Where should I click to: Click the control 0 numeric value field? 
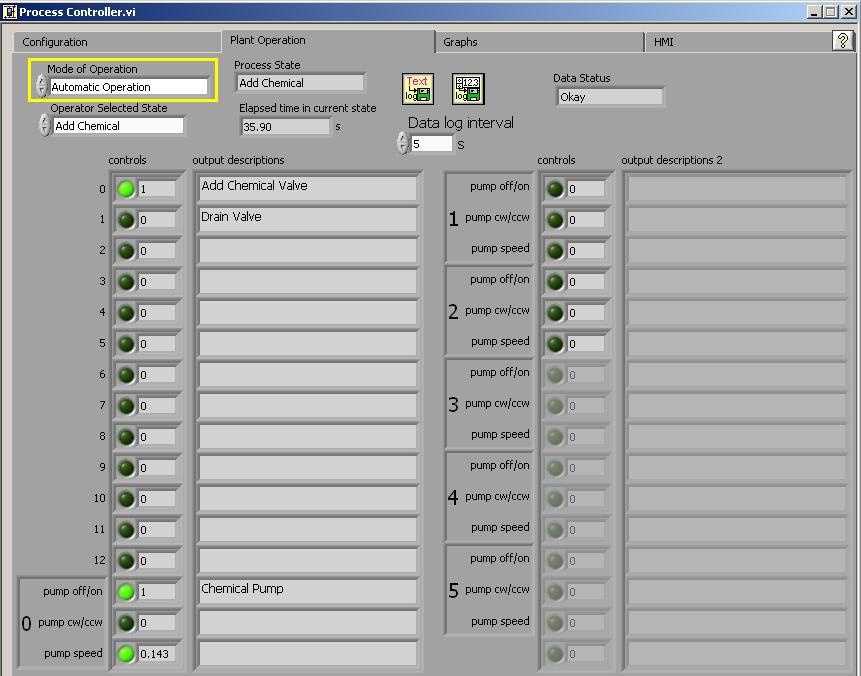click(156, 189)
